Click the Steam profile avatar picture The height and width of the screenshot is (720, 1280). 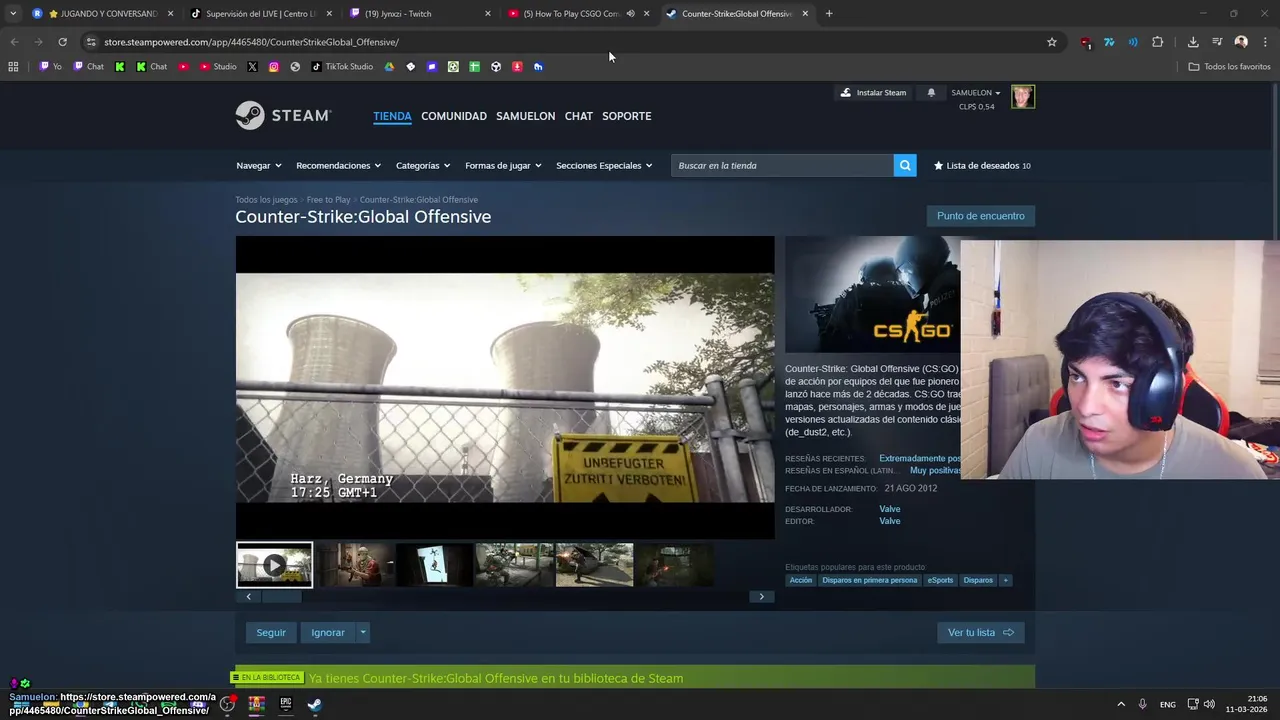(x=1022, y=97)
